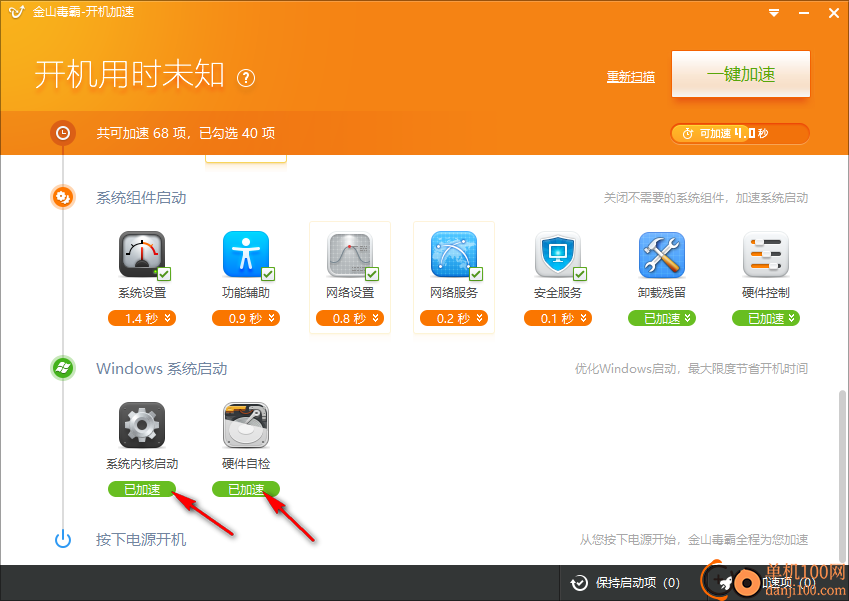849x601 pixels.
Task: Click the 系统设置 label
Action: click(x=142, y=293)
